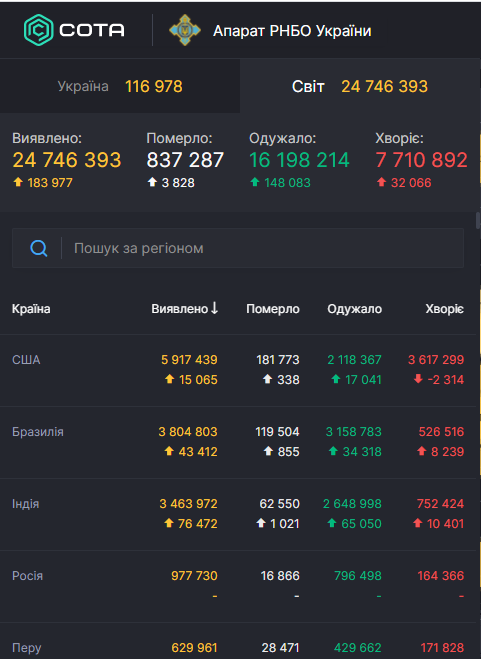Select the Росія country row name

coord(27,575)
